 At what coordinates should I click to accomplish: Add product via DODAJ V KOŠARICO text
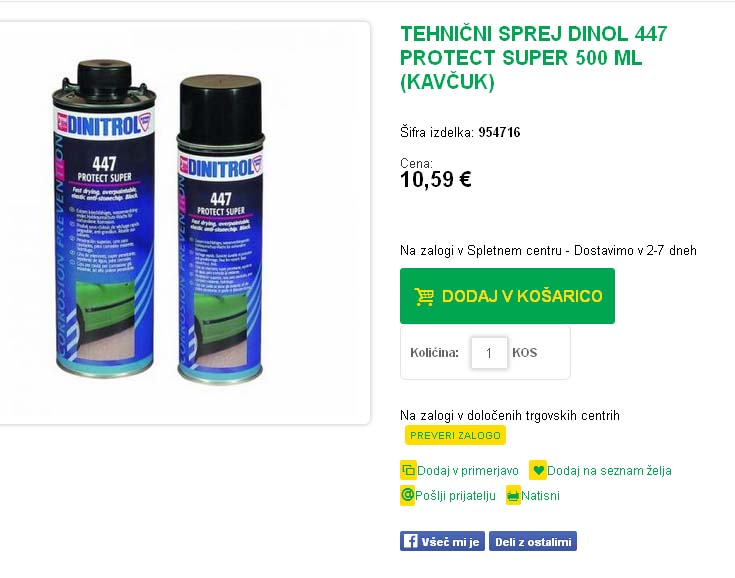point(522,296)
